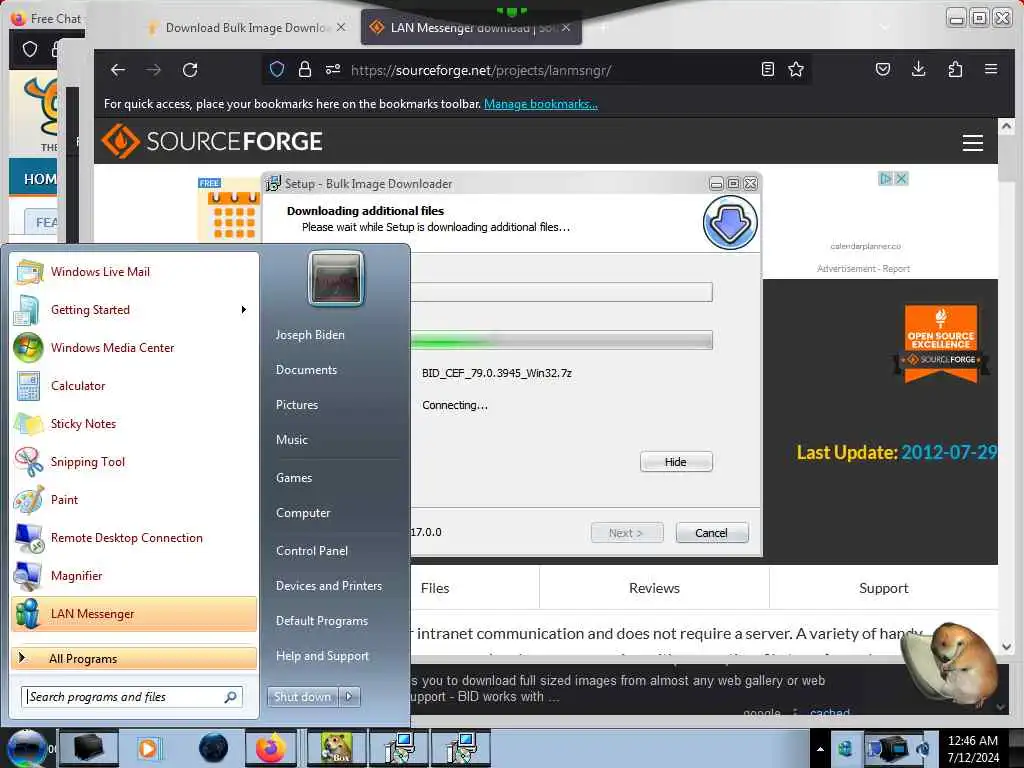Image resolution: width=1024 pixels, height=768 pixels.
Task: Click the green download progress bar
Action: tap(562, 340)
